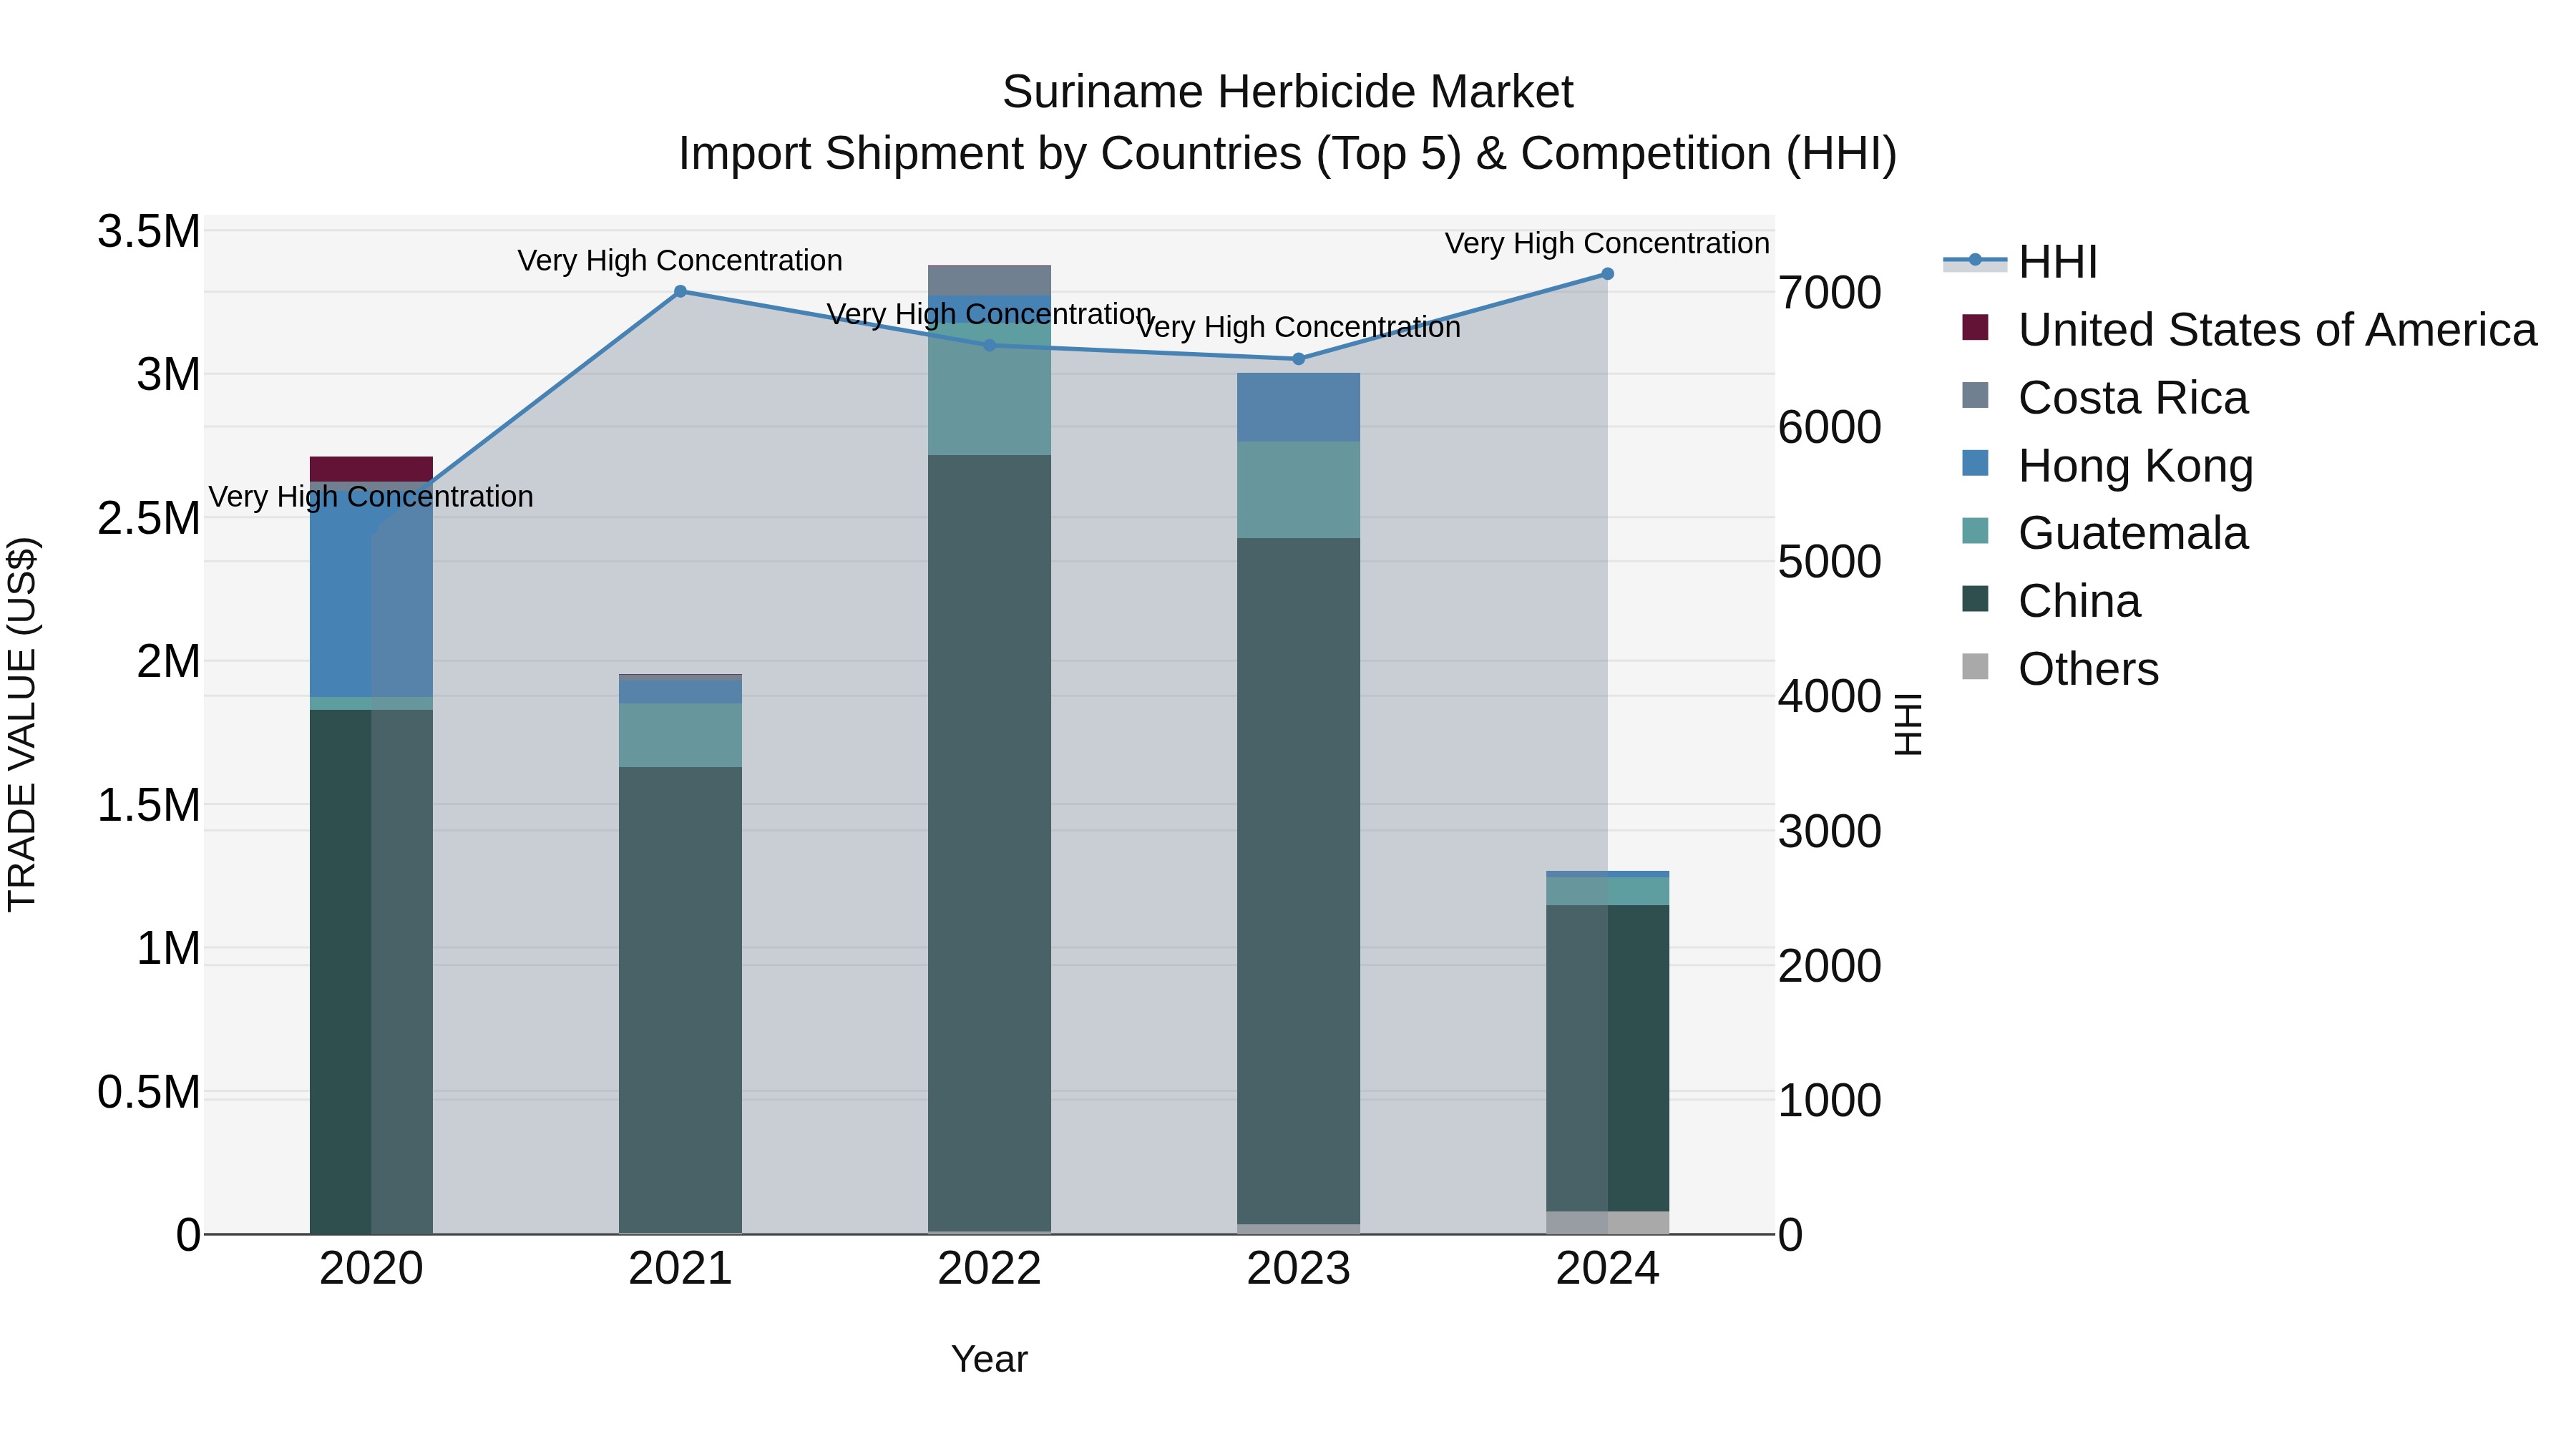The height and width of the screenshot is (1449, 2576).
Task: Select the 2021 HHI data point
Action: pyautogui.click(x=680, y=292)
